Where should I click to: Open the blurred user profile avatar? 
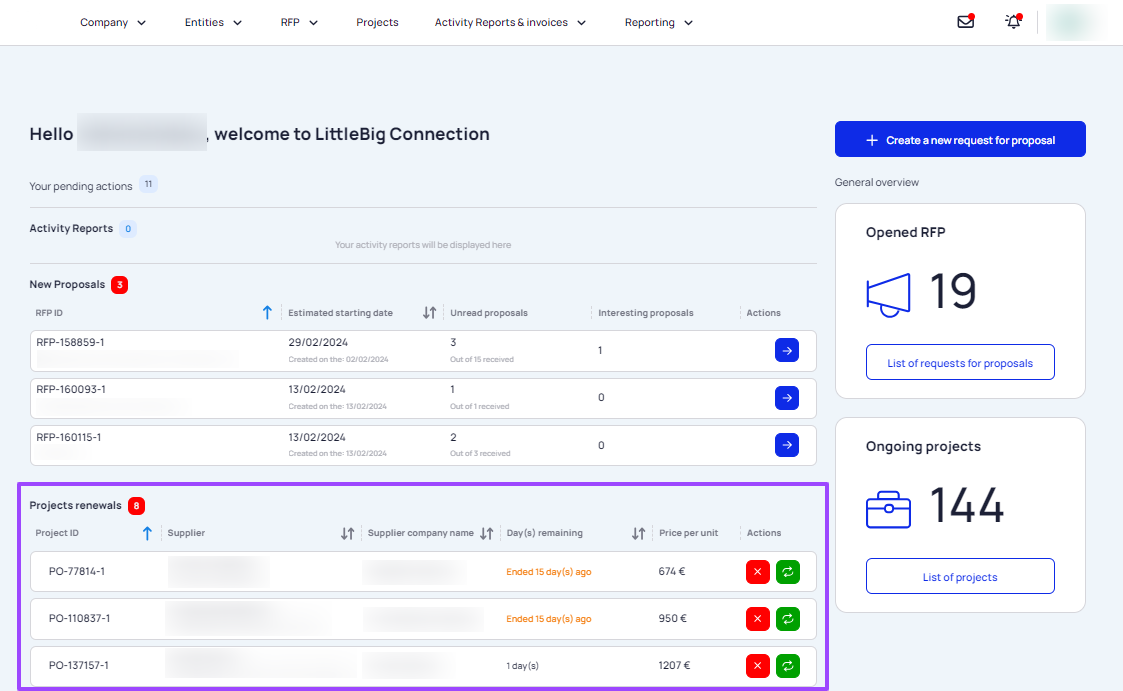point(1073,22)
